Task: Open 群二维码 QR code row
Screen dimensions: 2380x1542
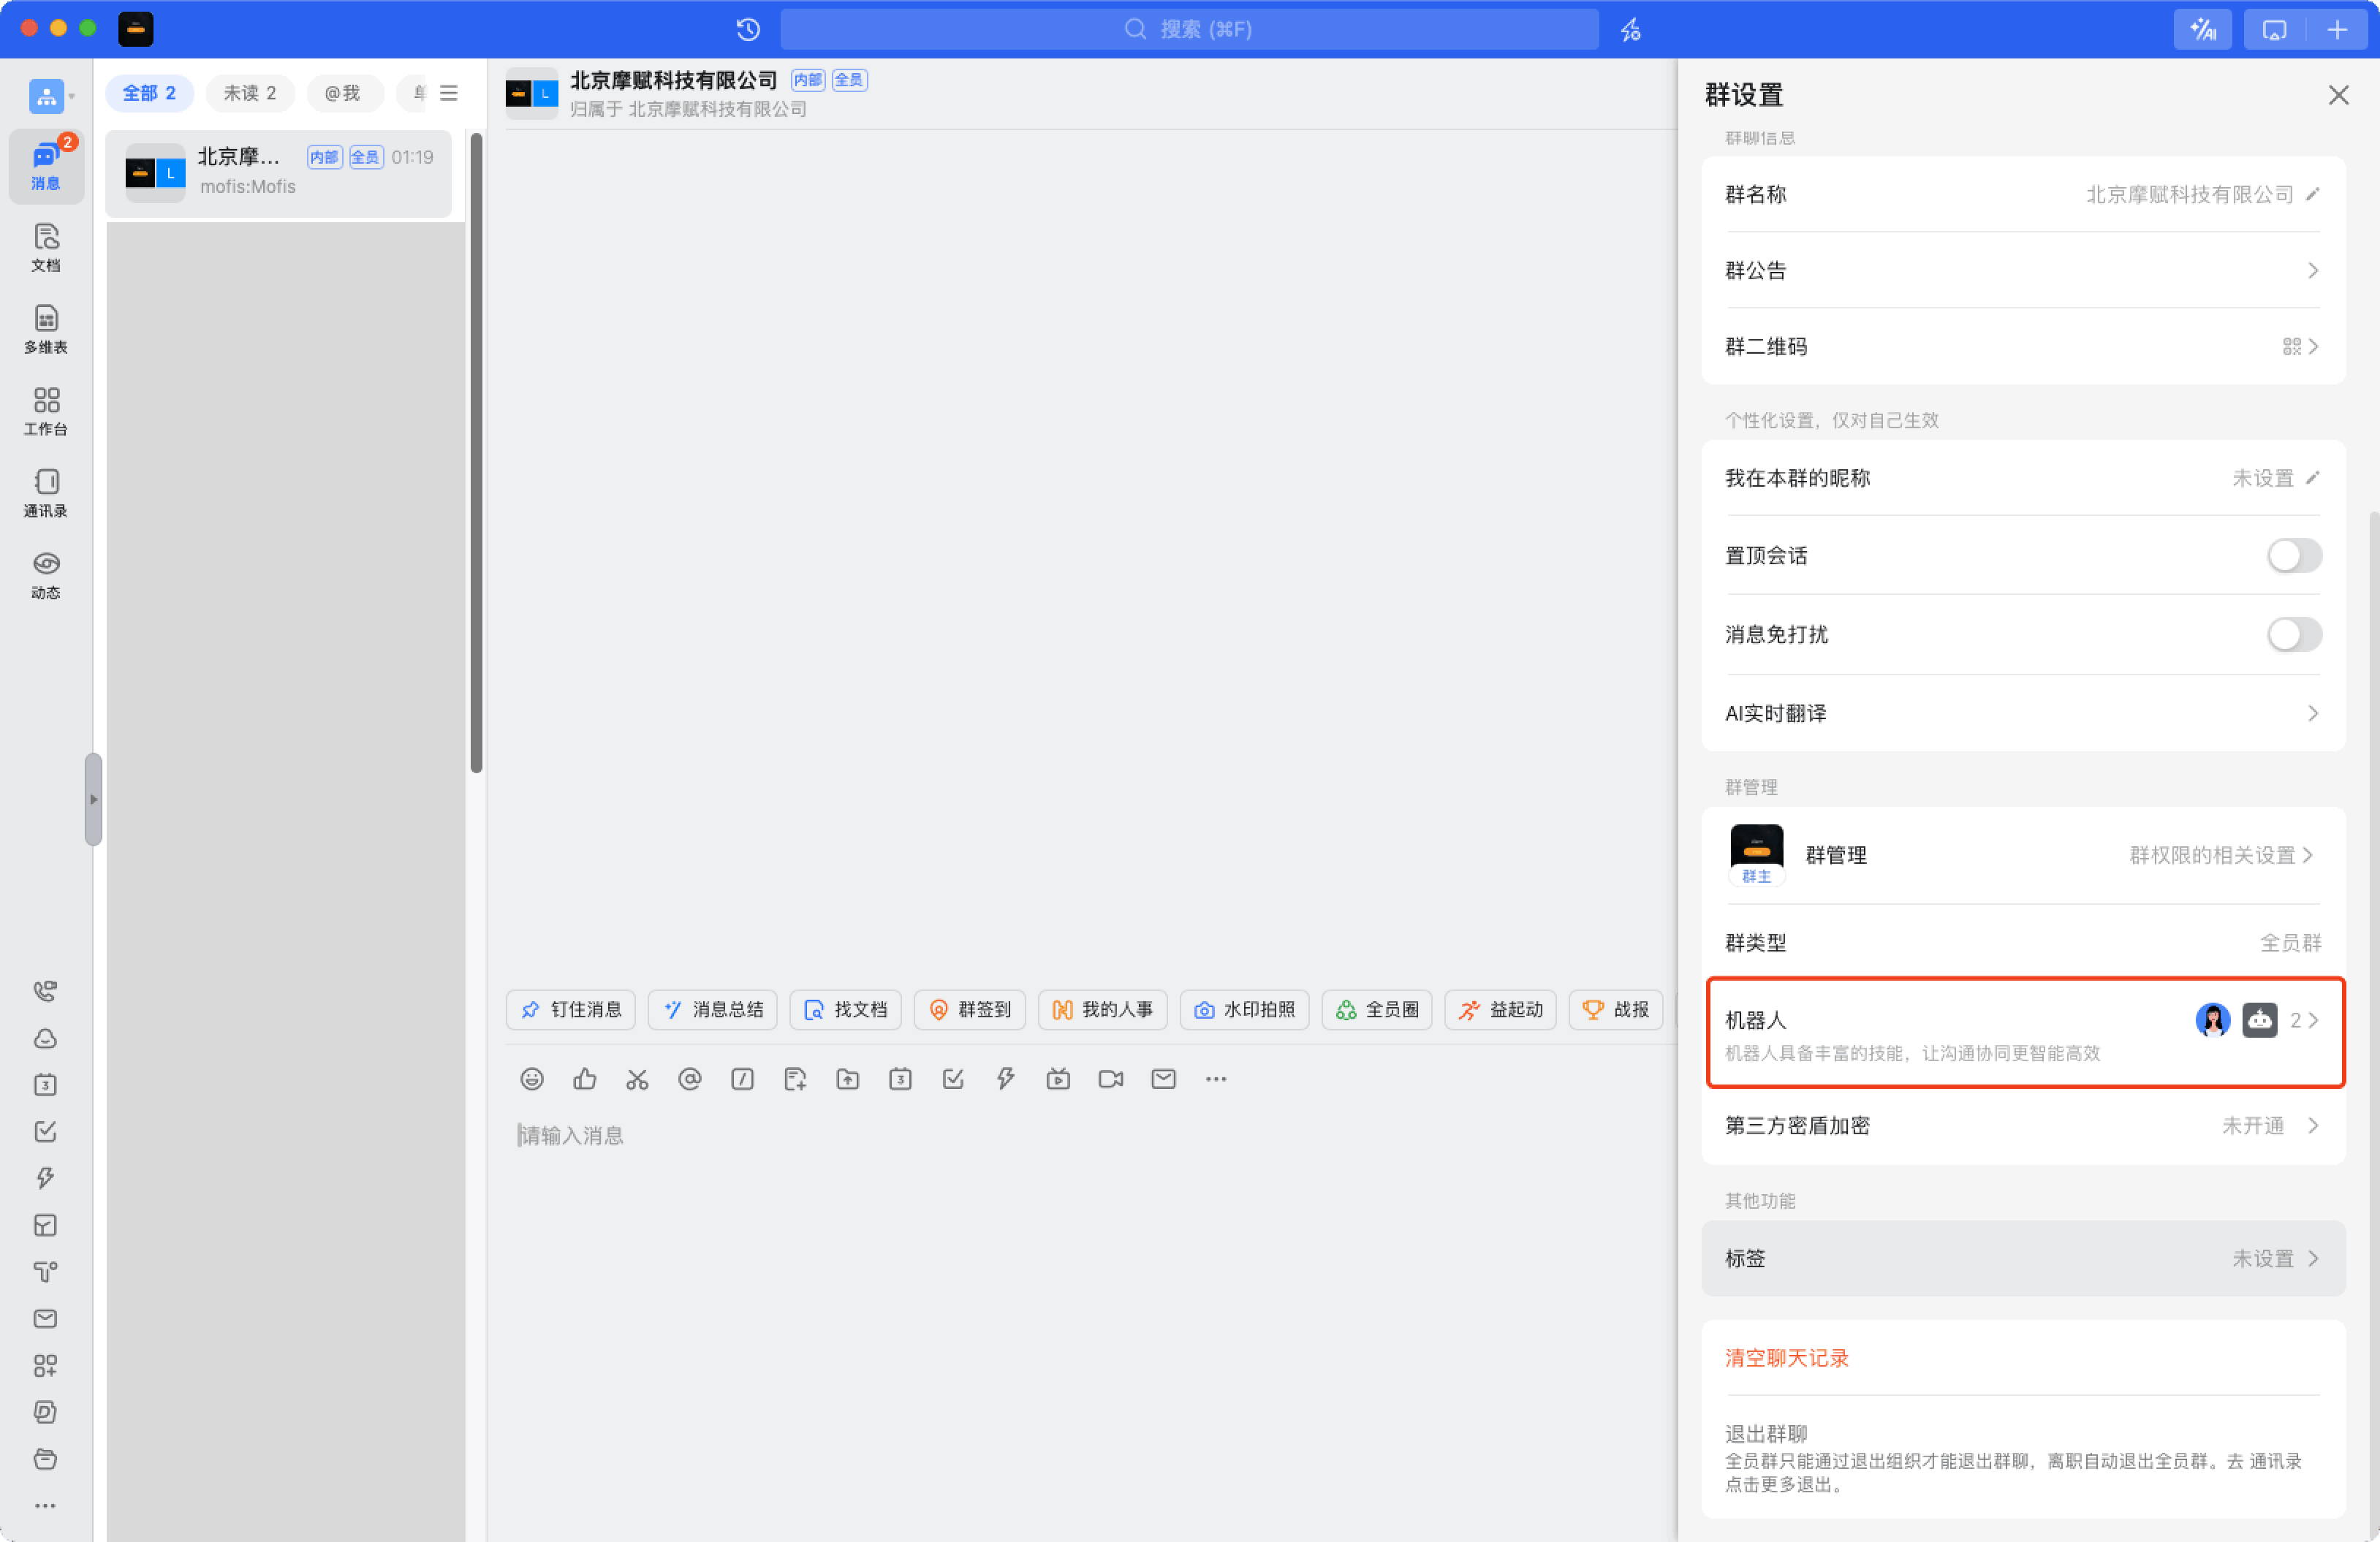Action: 2022,346
